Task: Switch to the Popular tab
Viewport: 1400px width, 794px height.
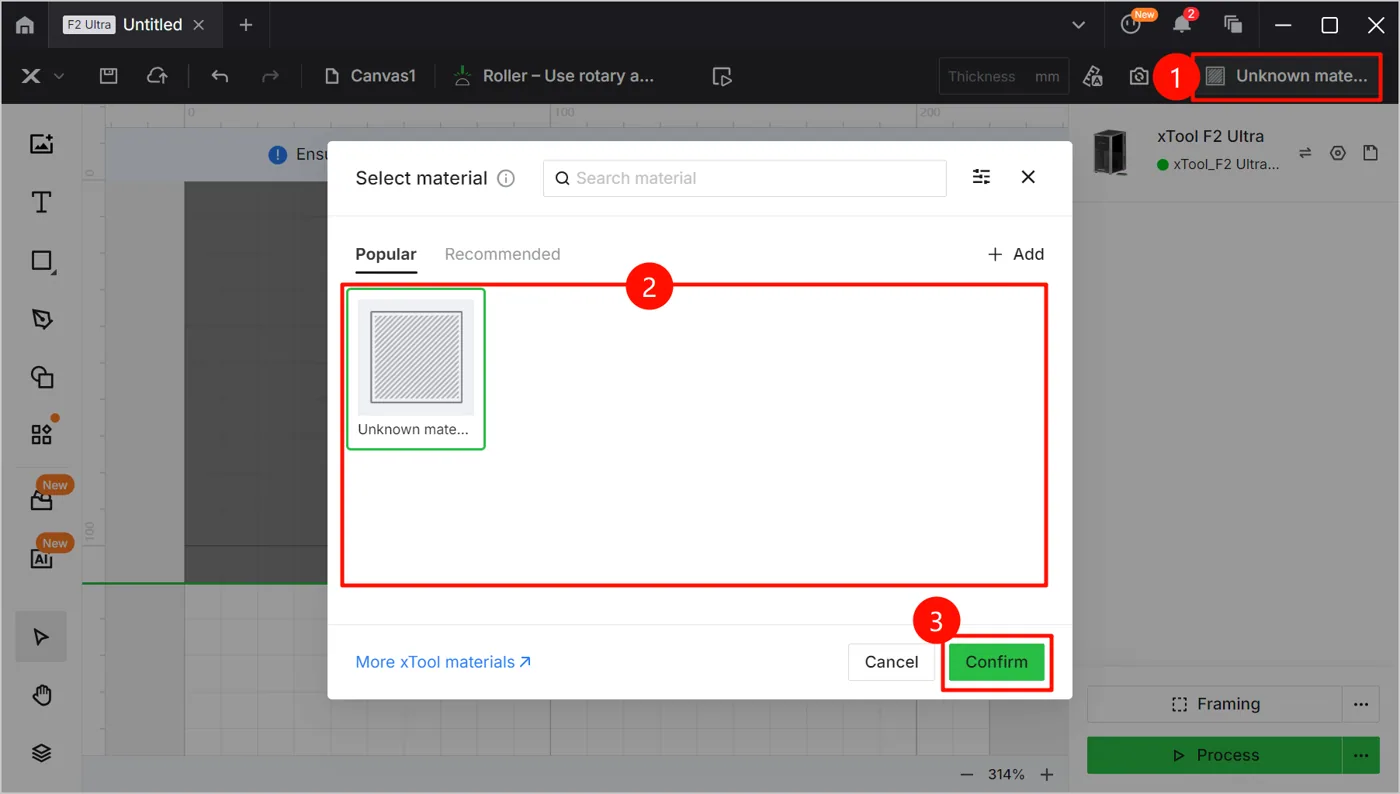Action: (386, 254)
